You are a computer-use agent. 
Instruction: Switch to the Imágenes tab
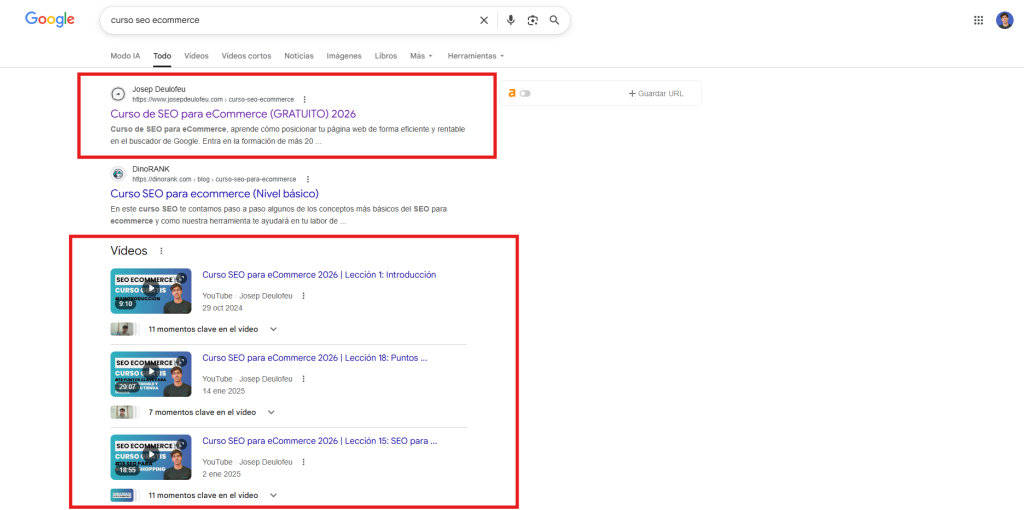pyautogui.click(x=344, y=56)
